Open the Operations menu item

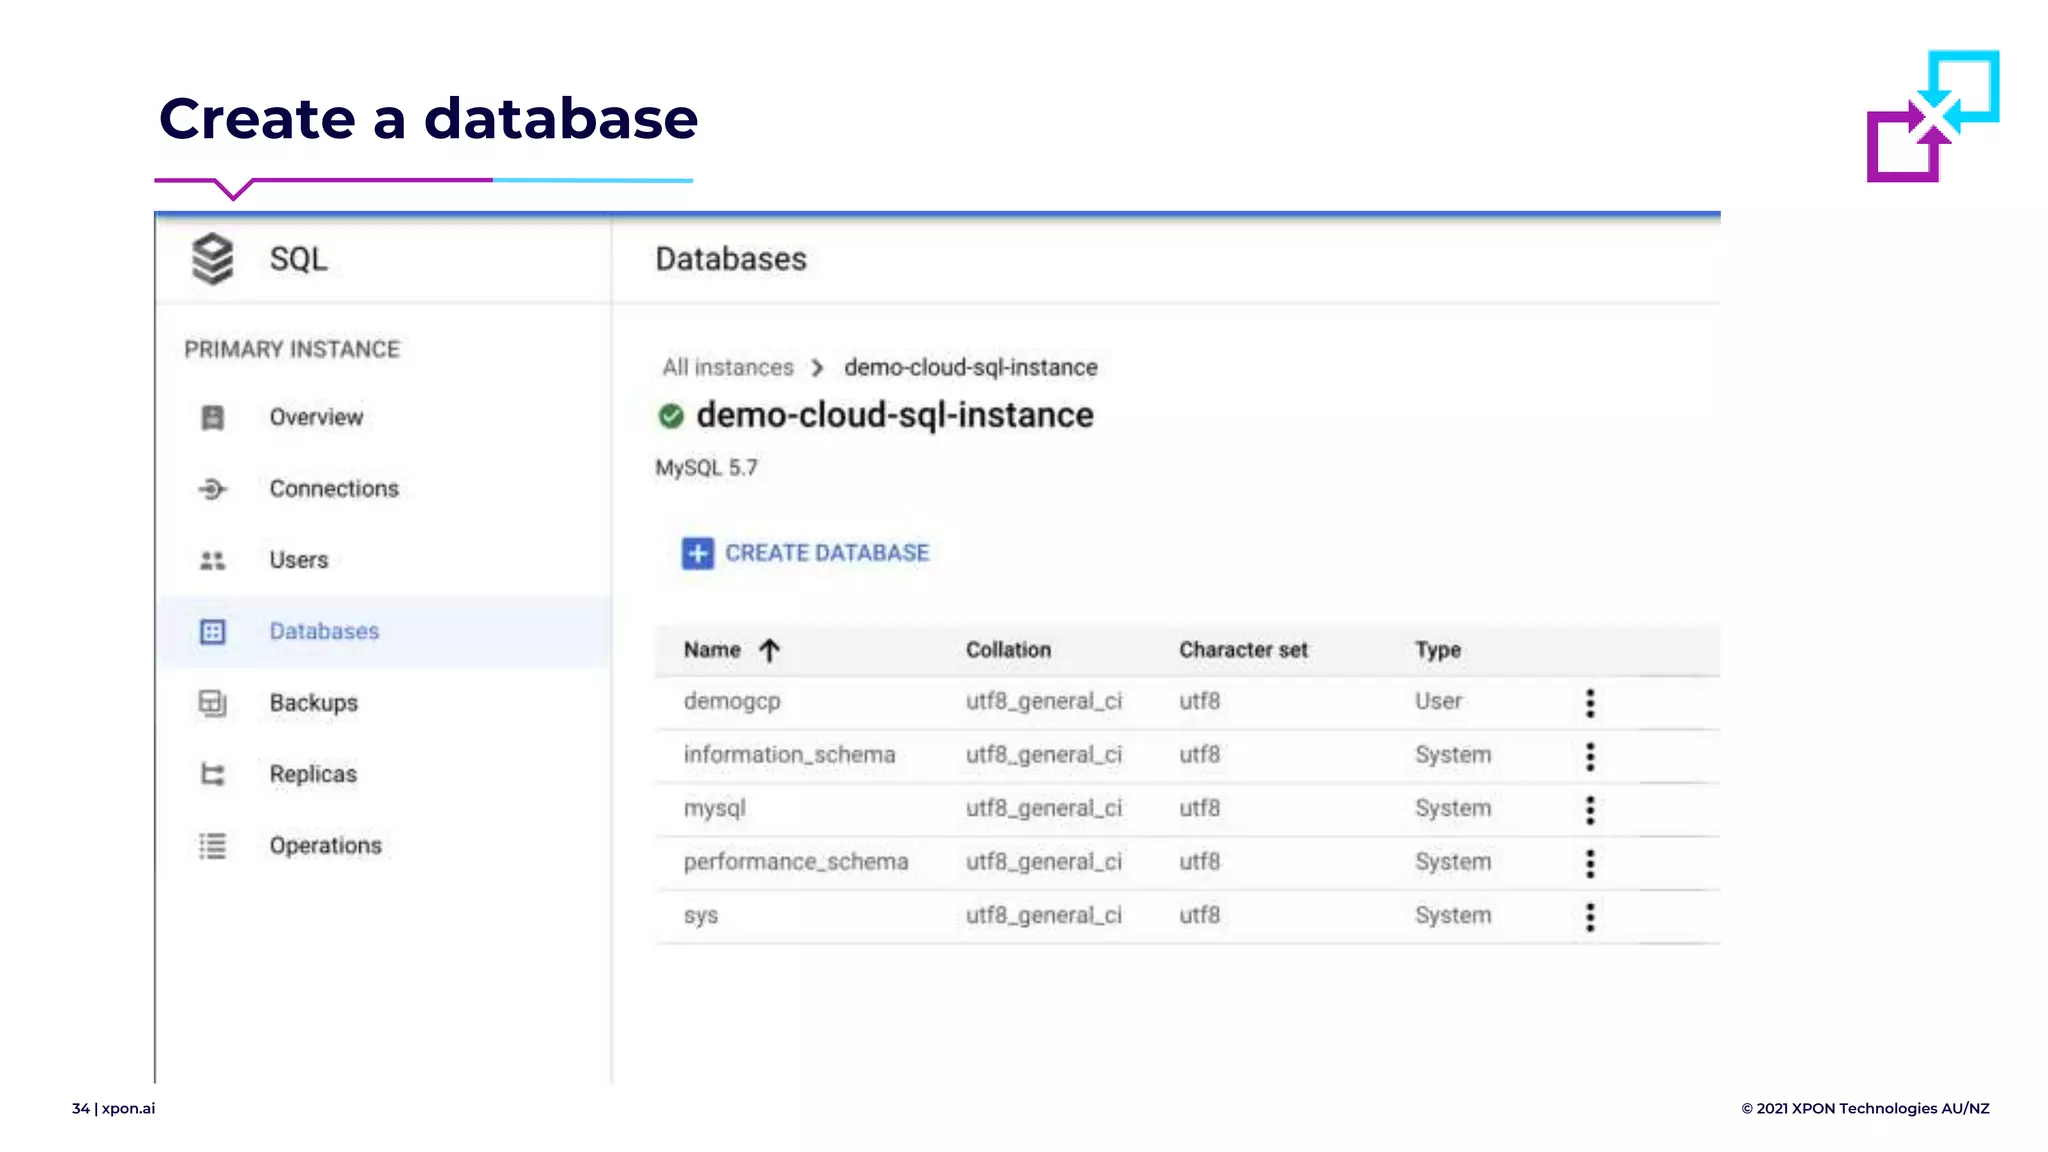point(325,846)
